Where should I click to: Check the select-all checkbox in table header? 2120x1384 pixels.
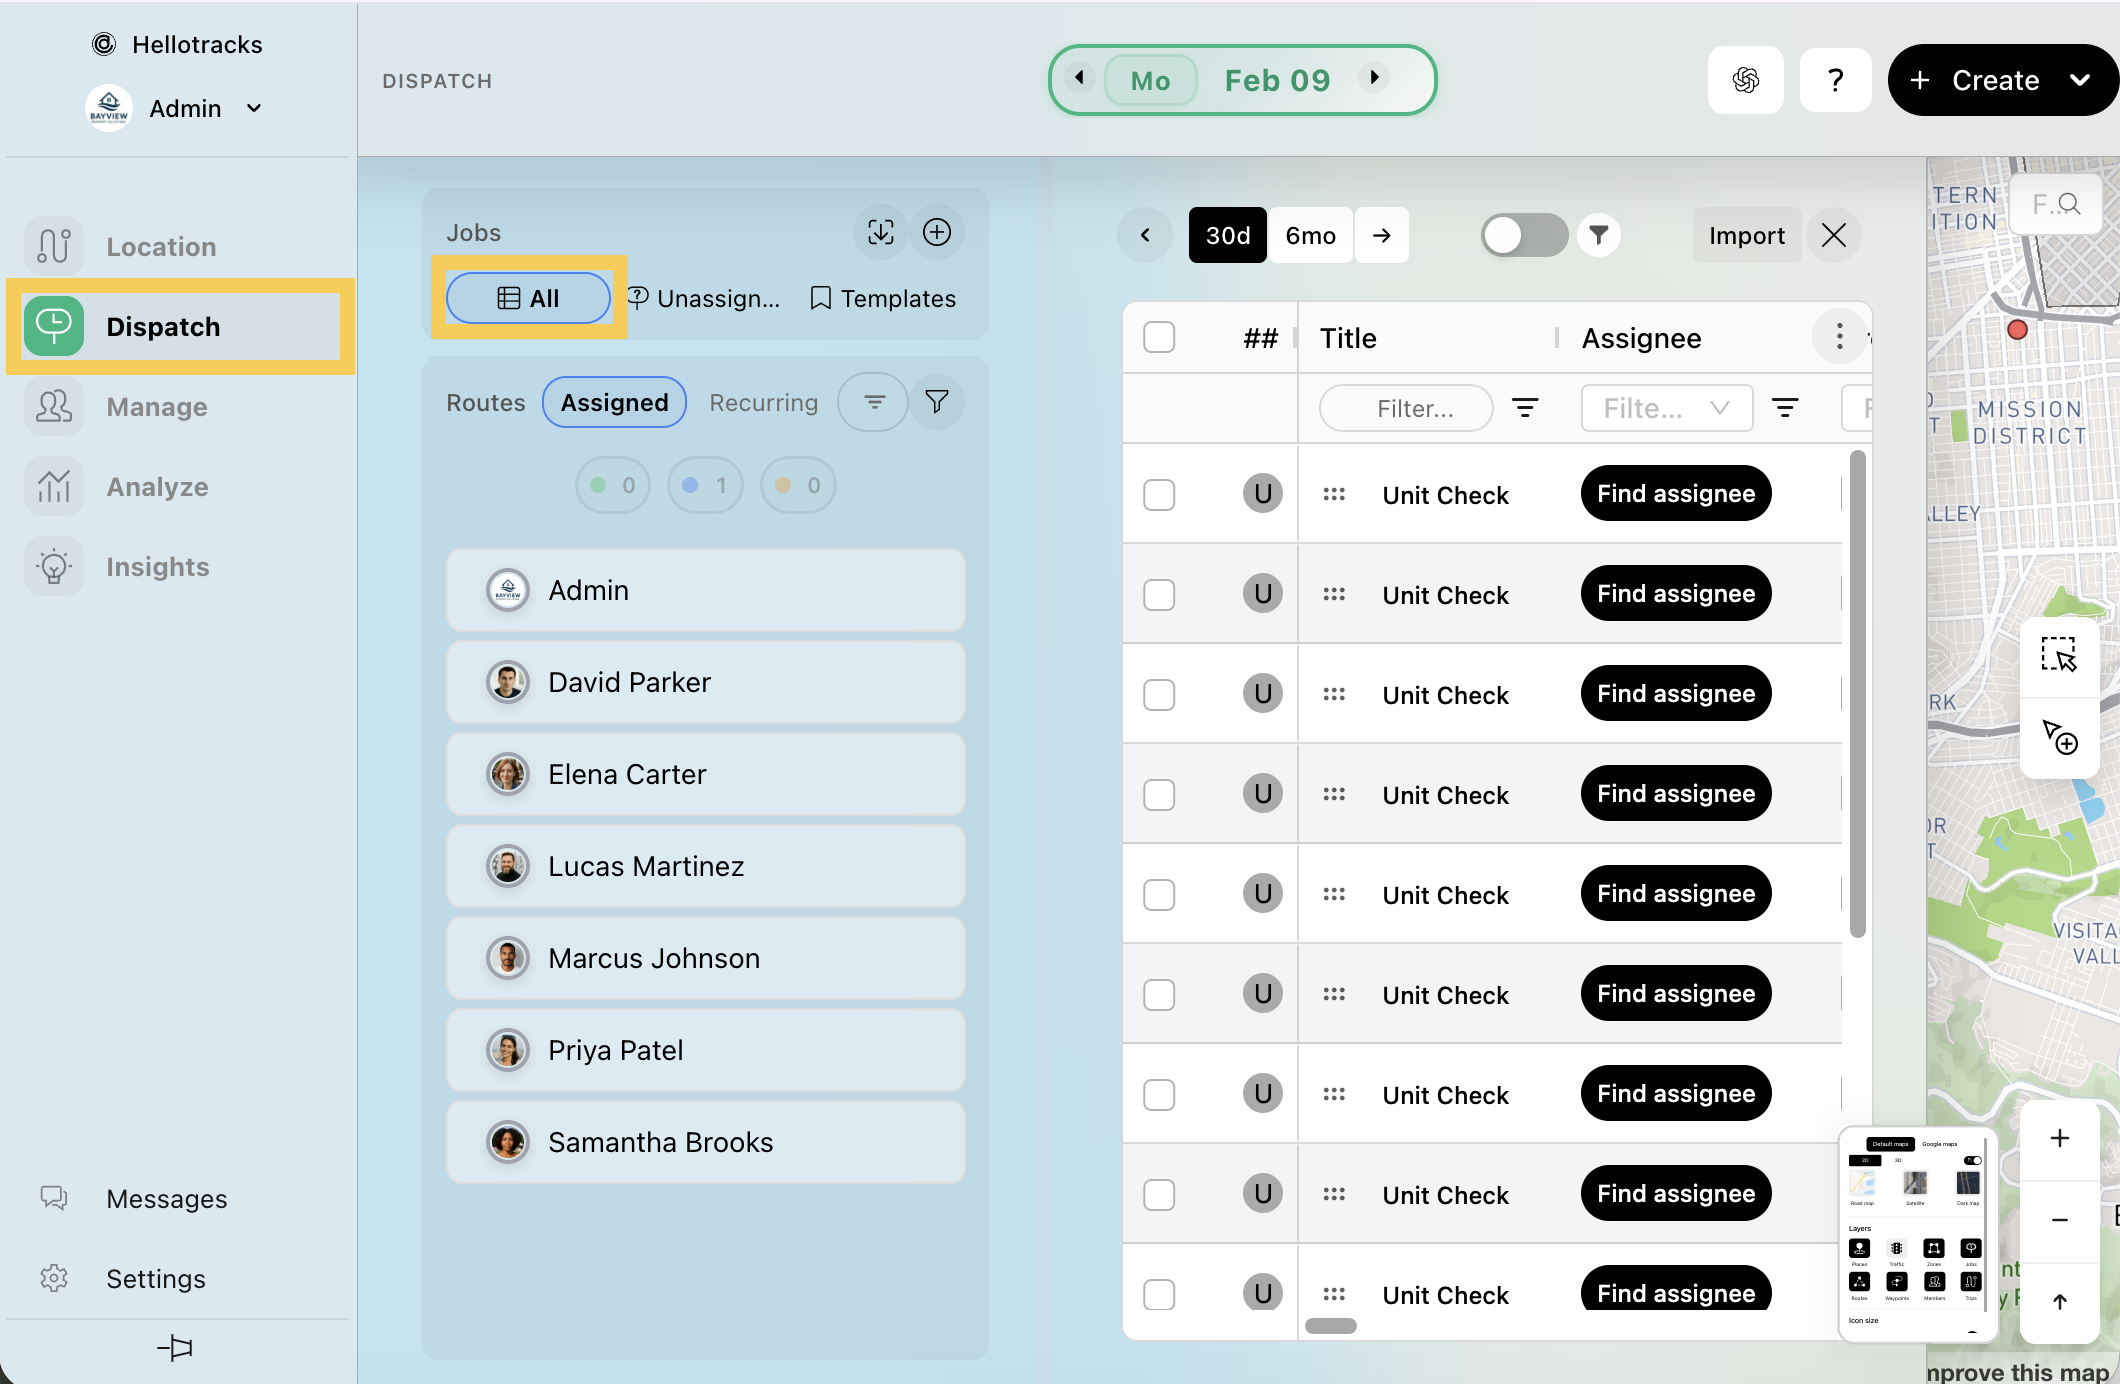pos(1159,338)
